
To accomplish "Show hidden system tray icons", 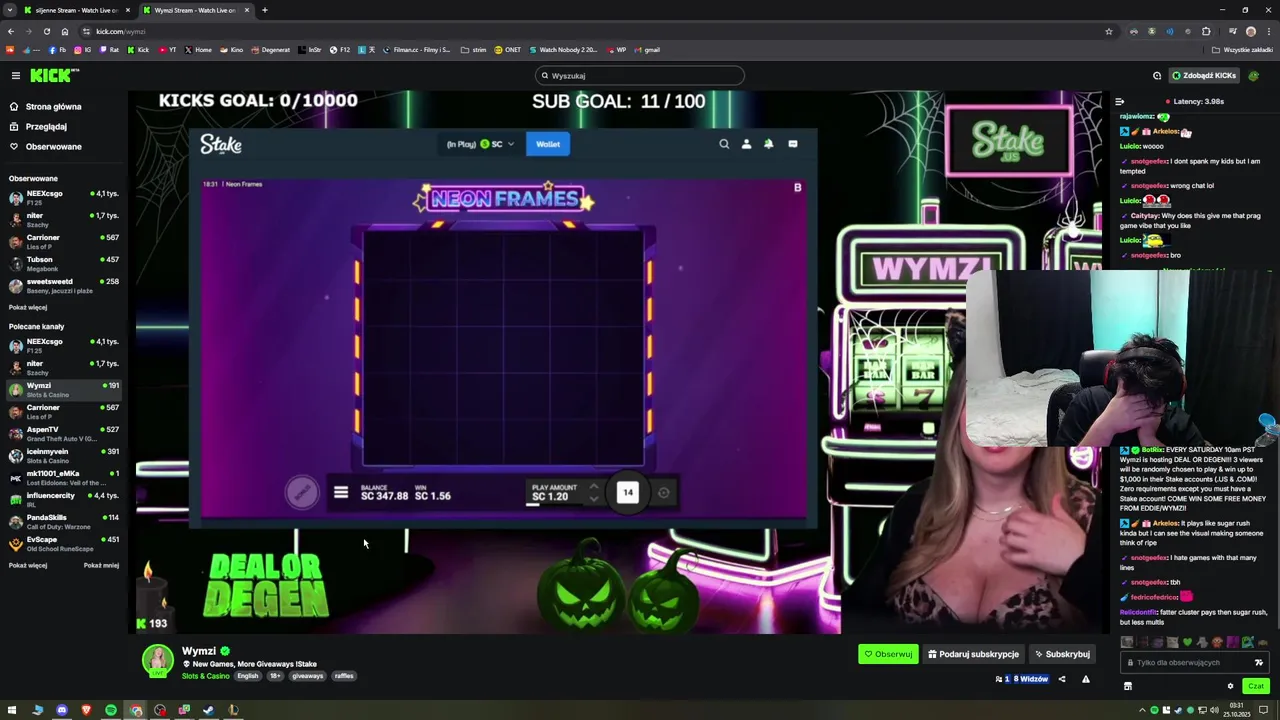I will (x=1143, y=710).
